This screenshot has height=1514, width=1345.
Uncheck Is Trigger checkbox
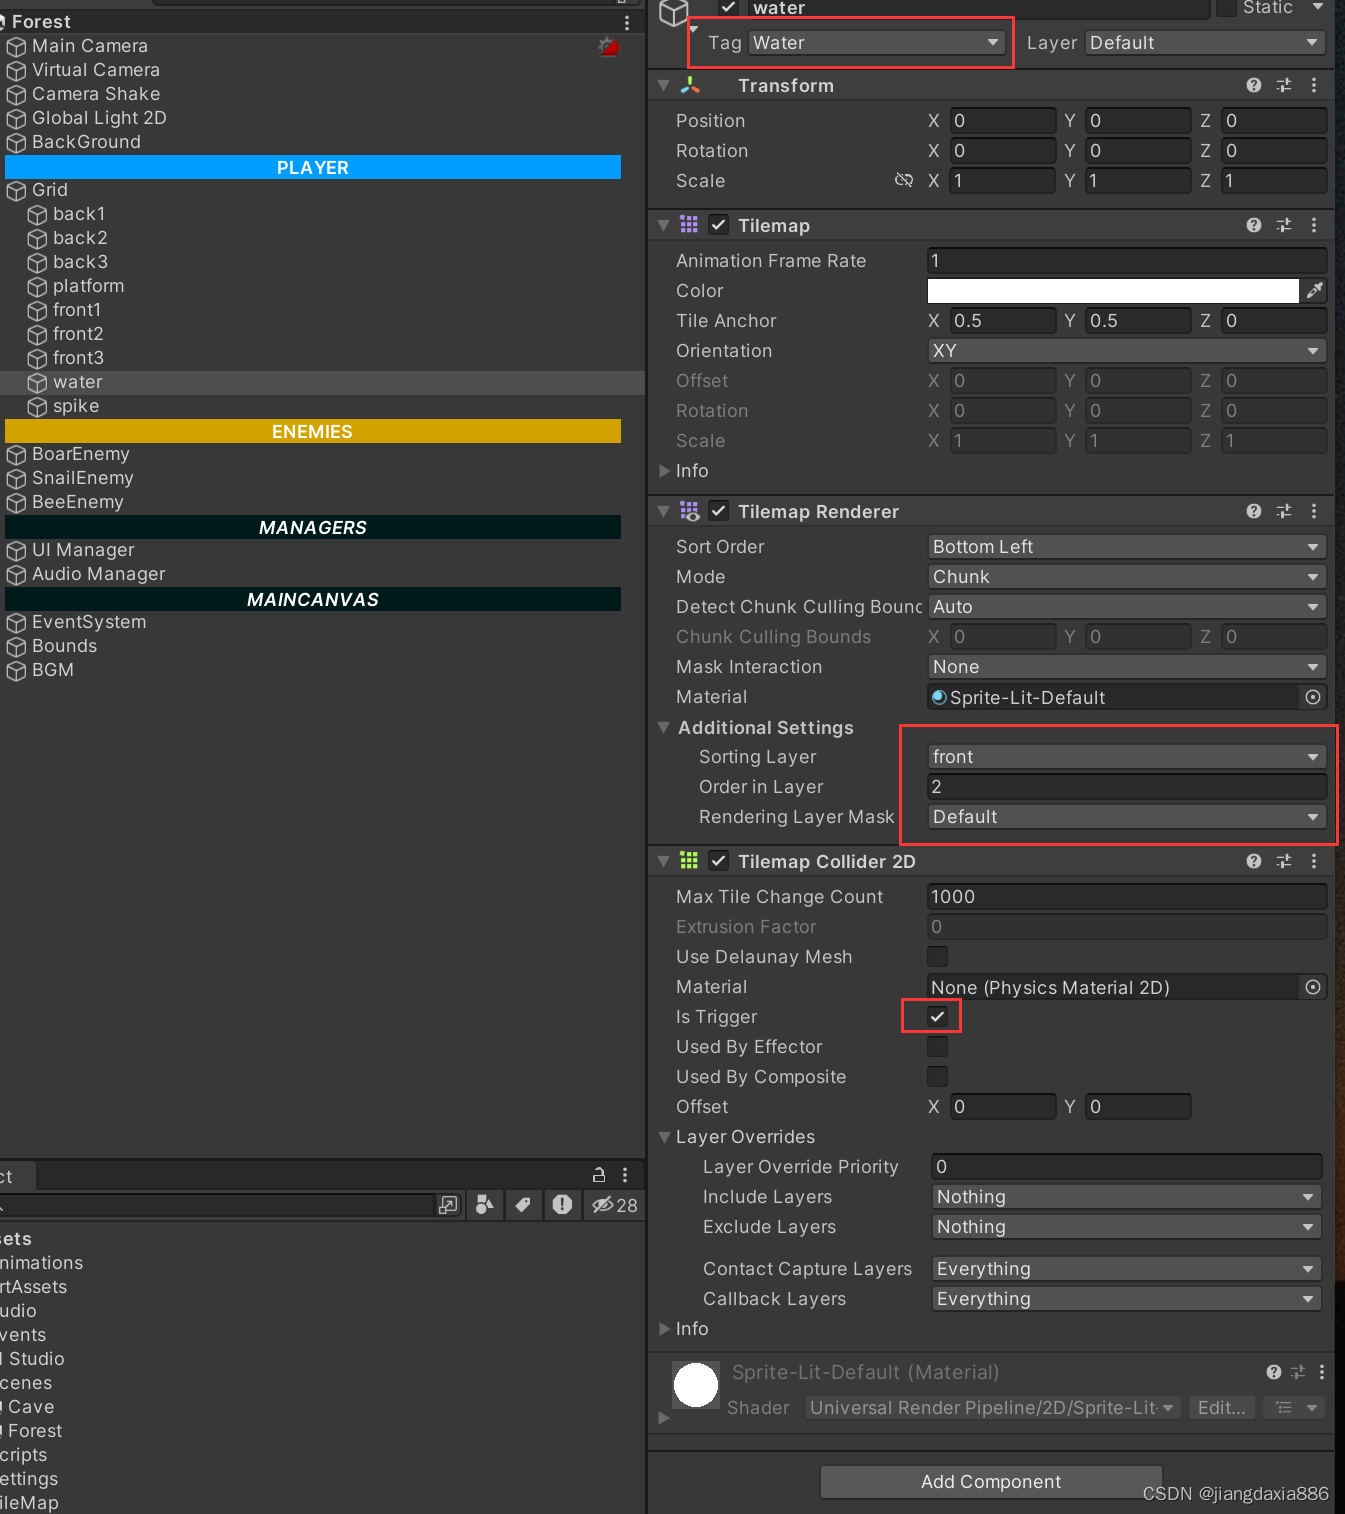tap(937, 1017)
